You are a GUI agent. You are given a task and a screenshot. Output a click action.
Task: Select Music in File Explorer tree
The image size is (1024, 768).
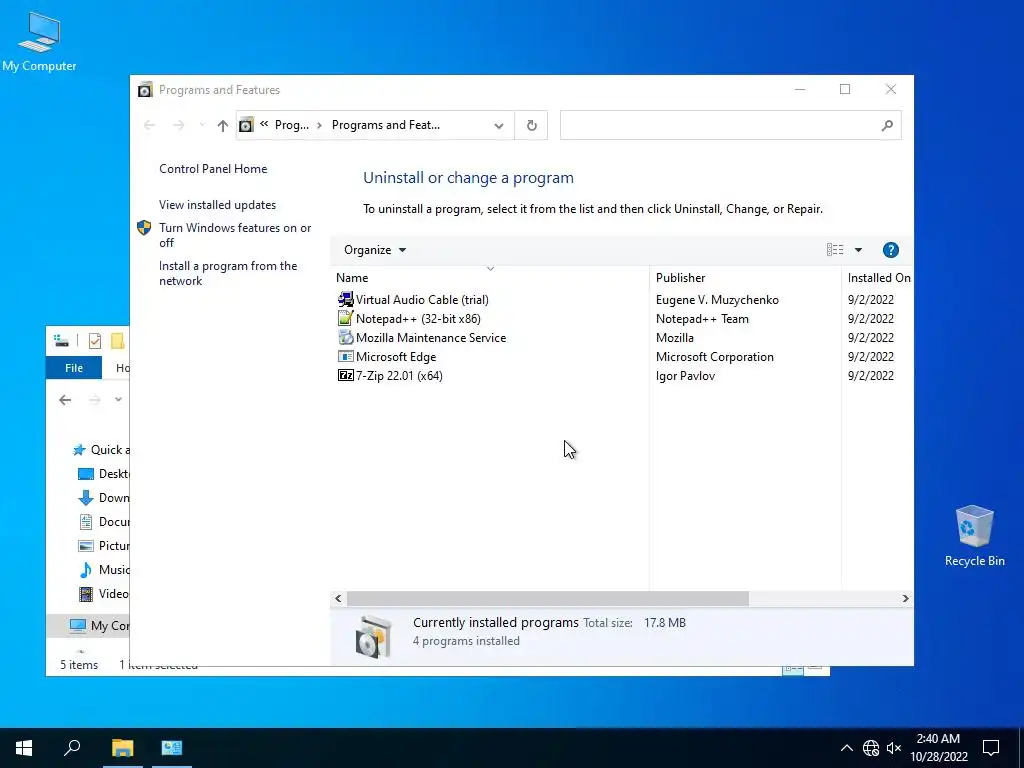coord(103,570)
